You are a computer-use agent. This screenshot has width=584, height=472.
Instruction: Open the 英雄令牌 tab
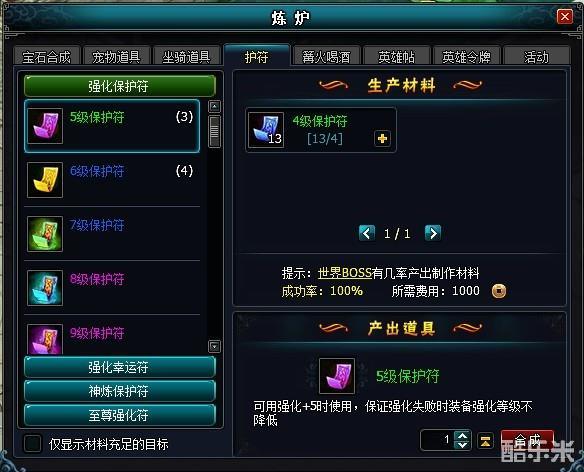[466, 57]
